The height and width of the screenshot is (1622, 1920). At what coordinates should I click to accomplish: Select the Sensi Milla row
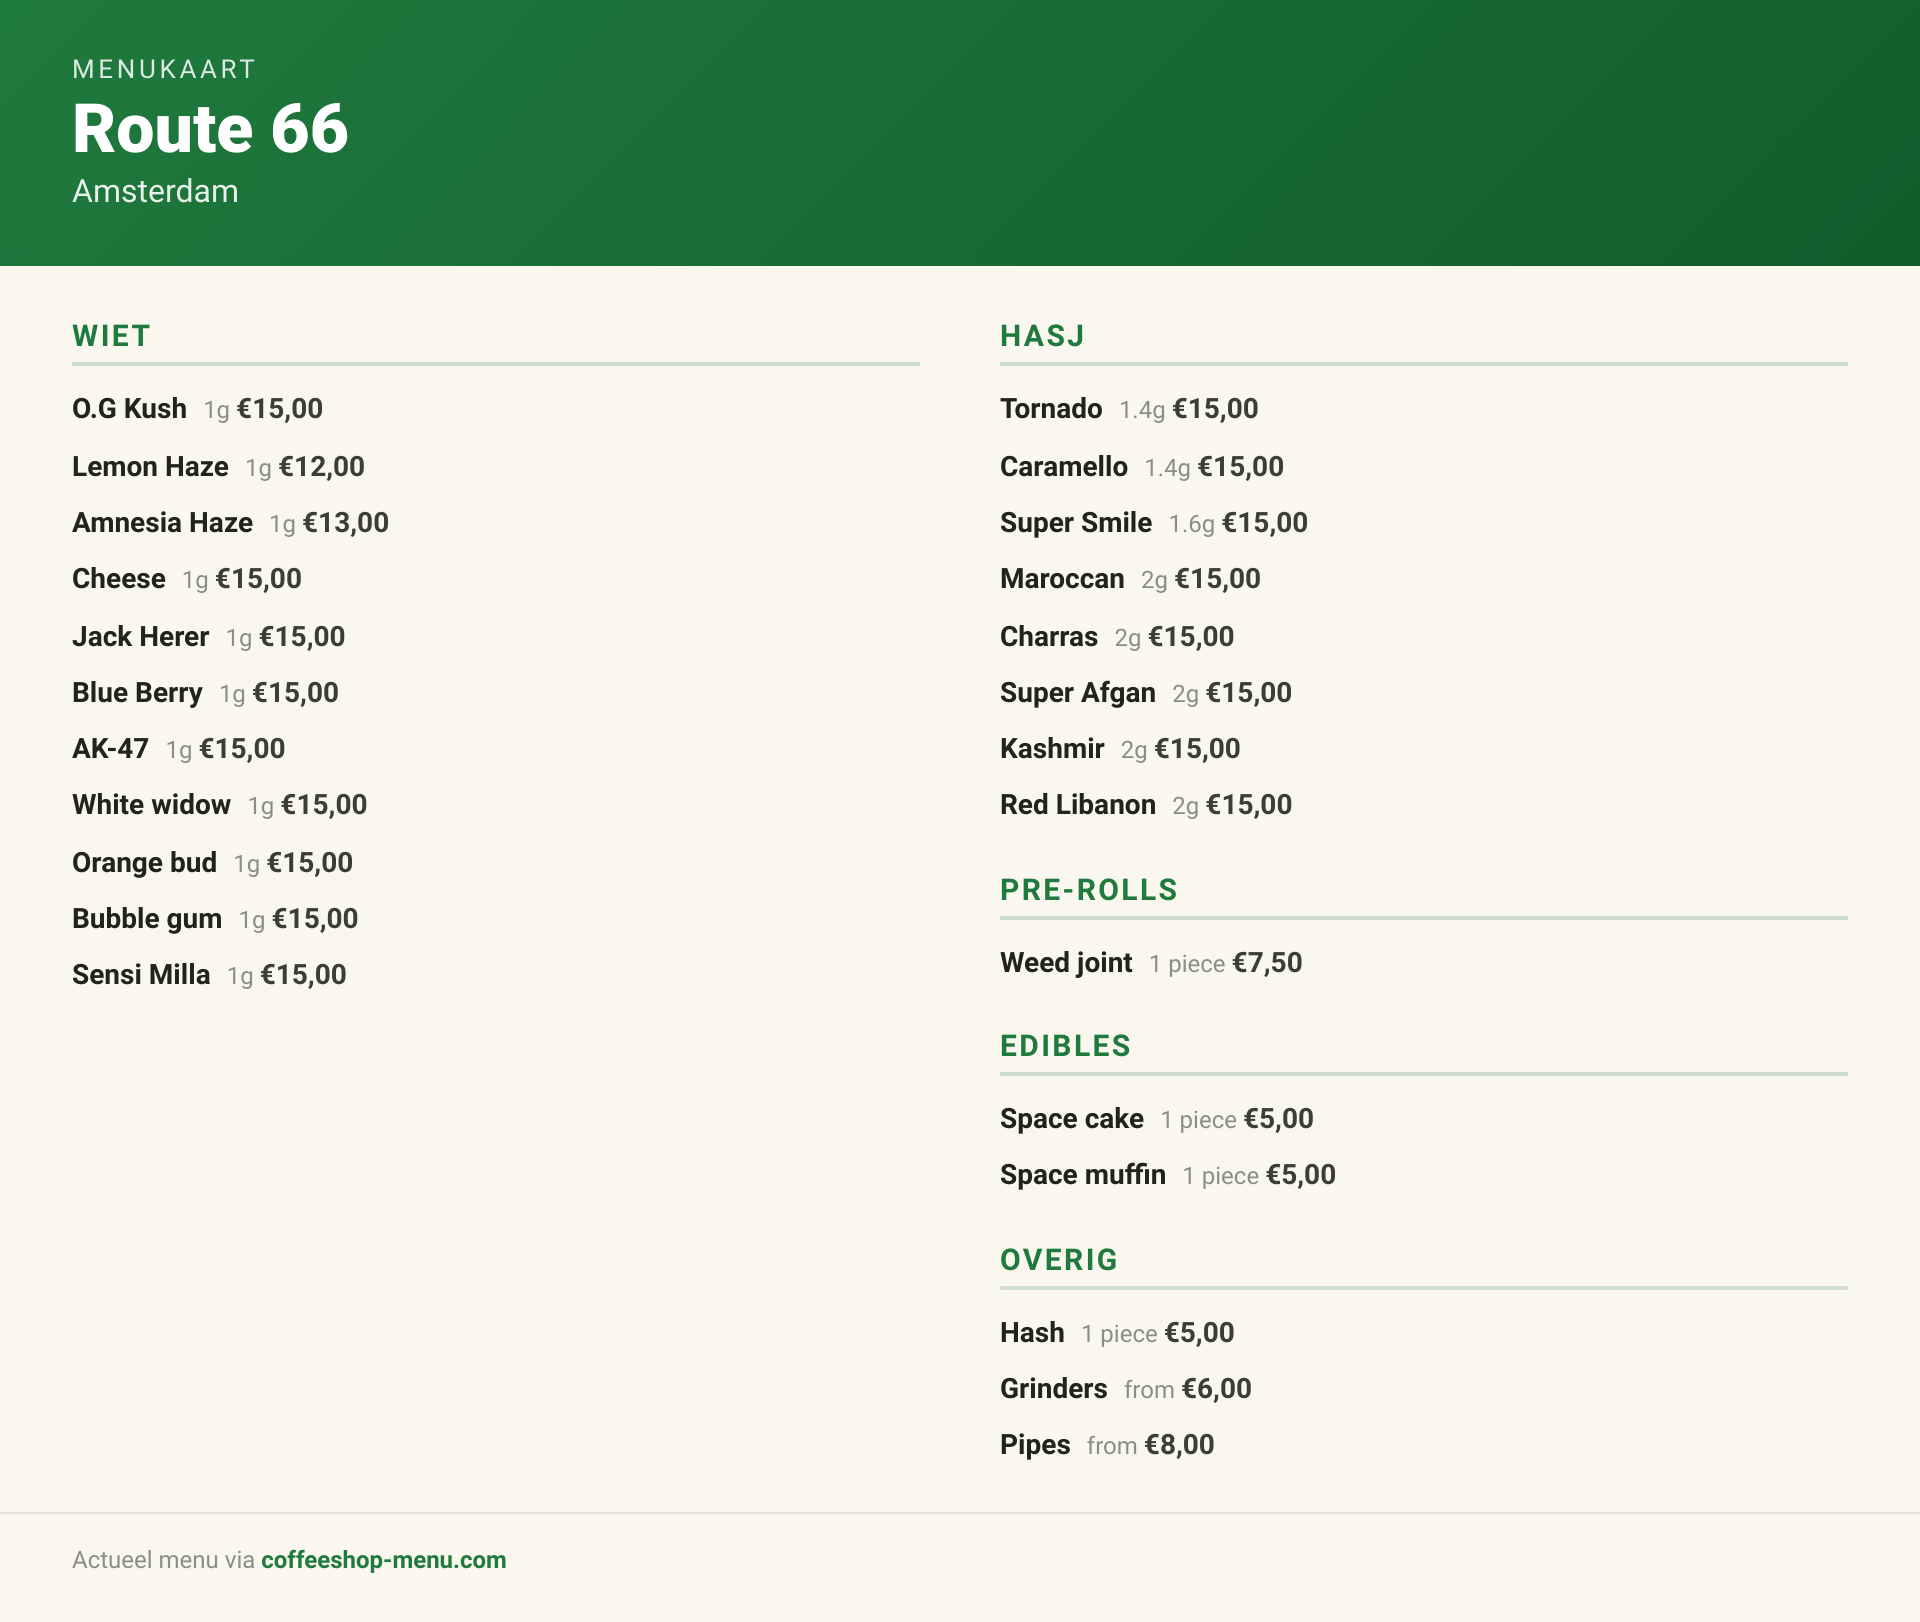(209, 975)
